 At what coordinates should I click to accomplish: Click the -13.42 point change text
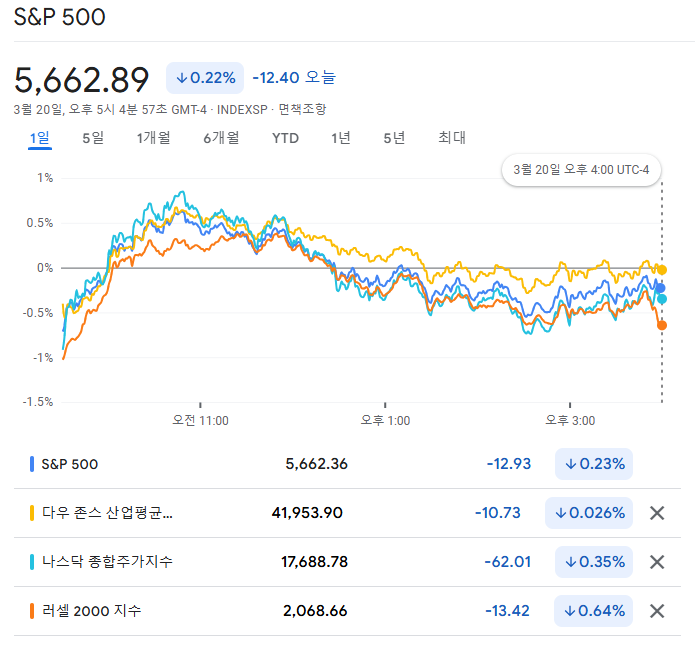click(x=508, y=611)
